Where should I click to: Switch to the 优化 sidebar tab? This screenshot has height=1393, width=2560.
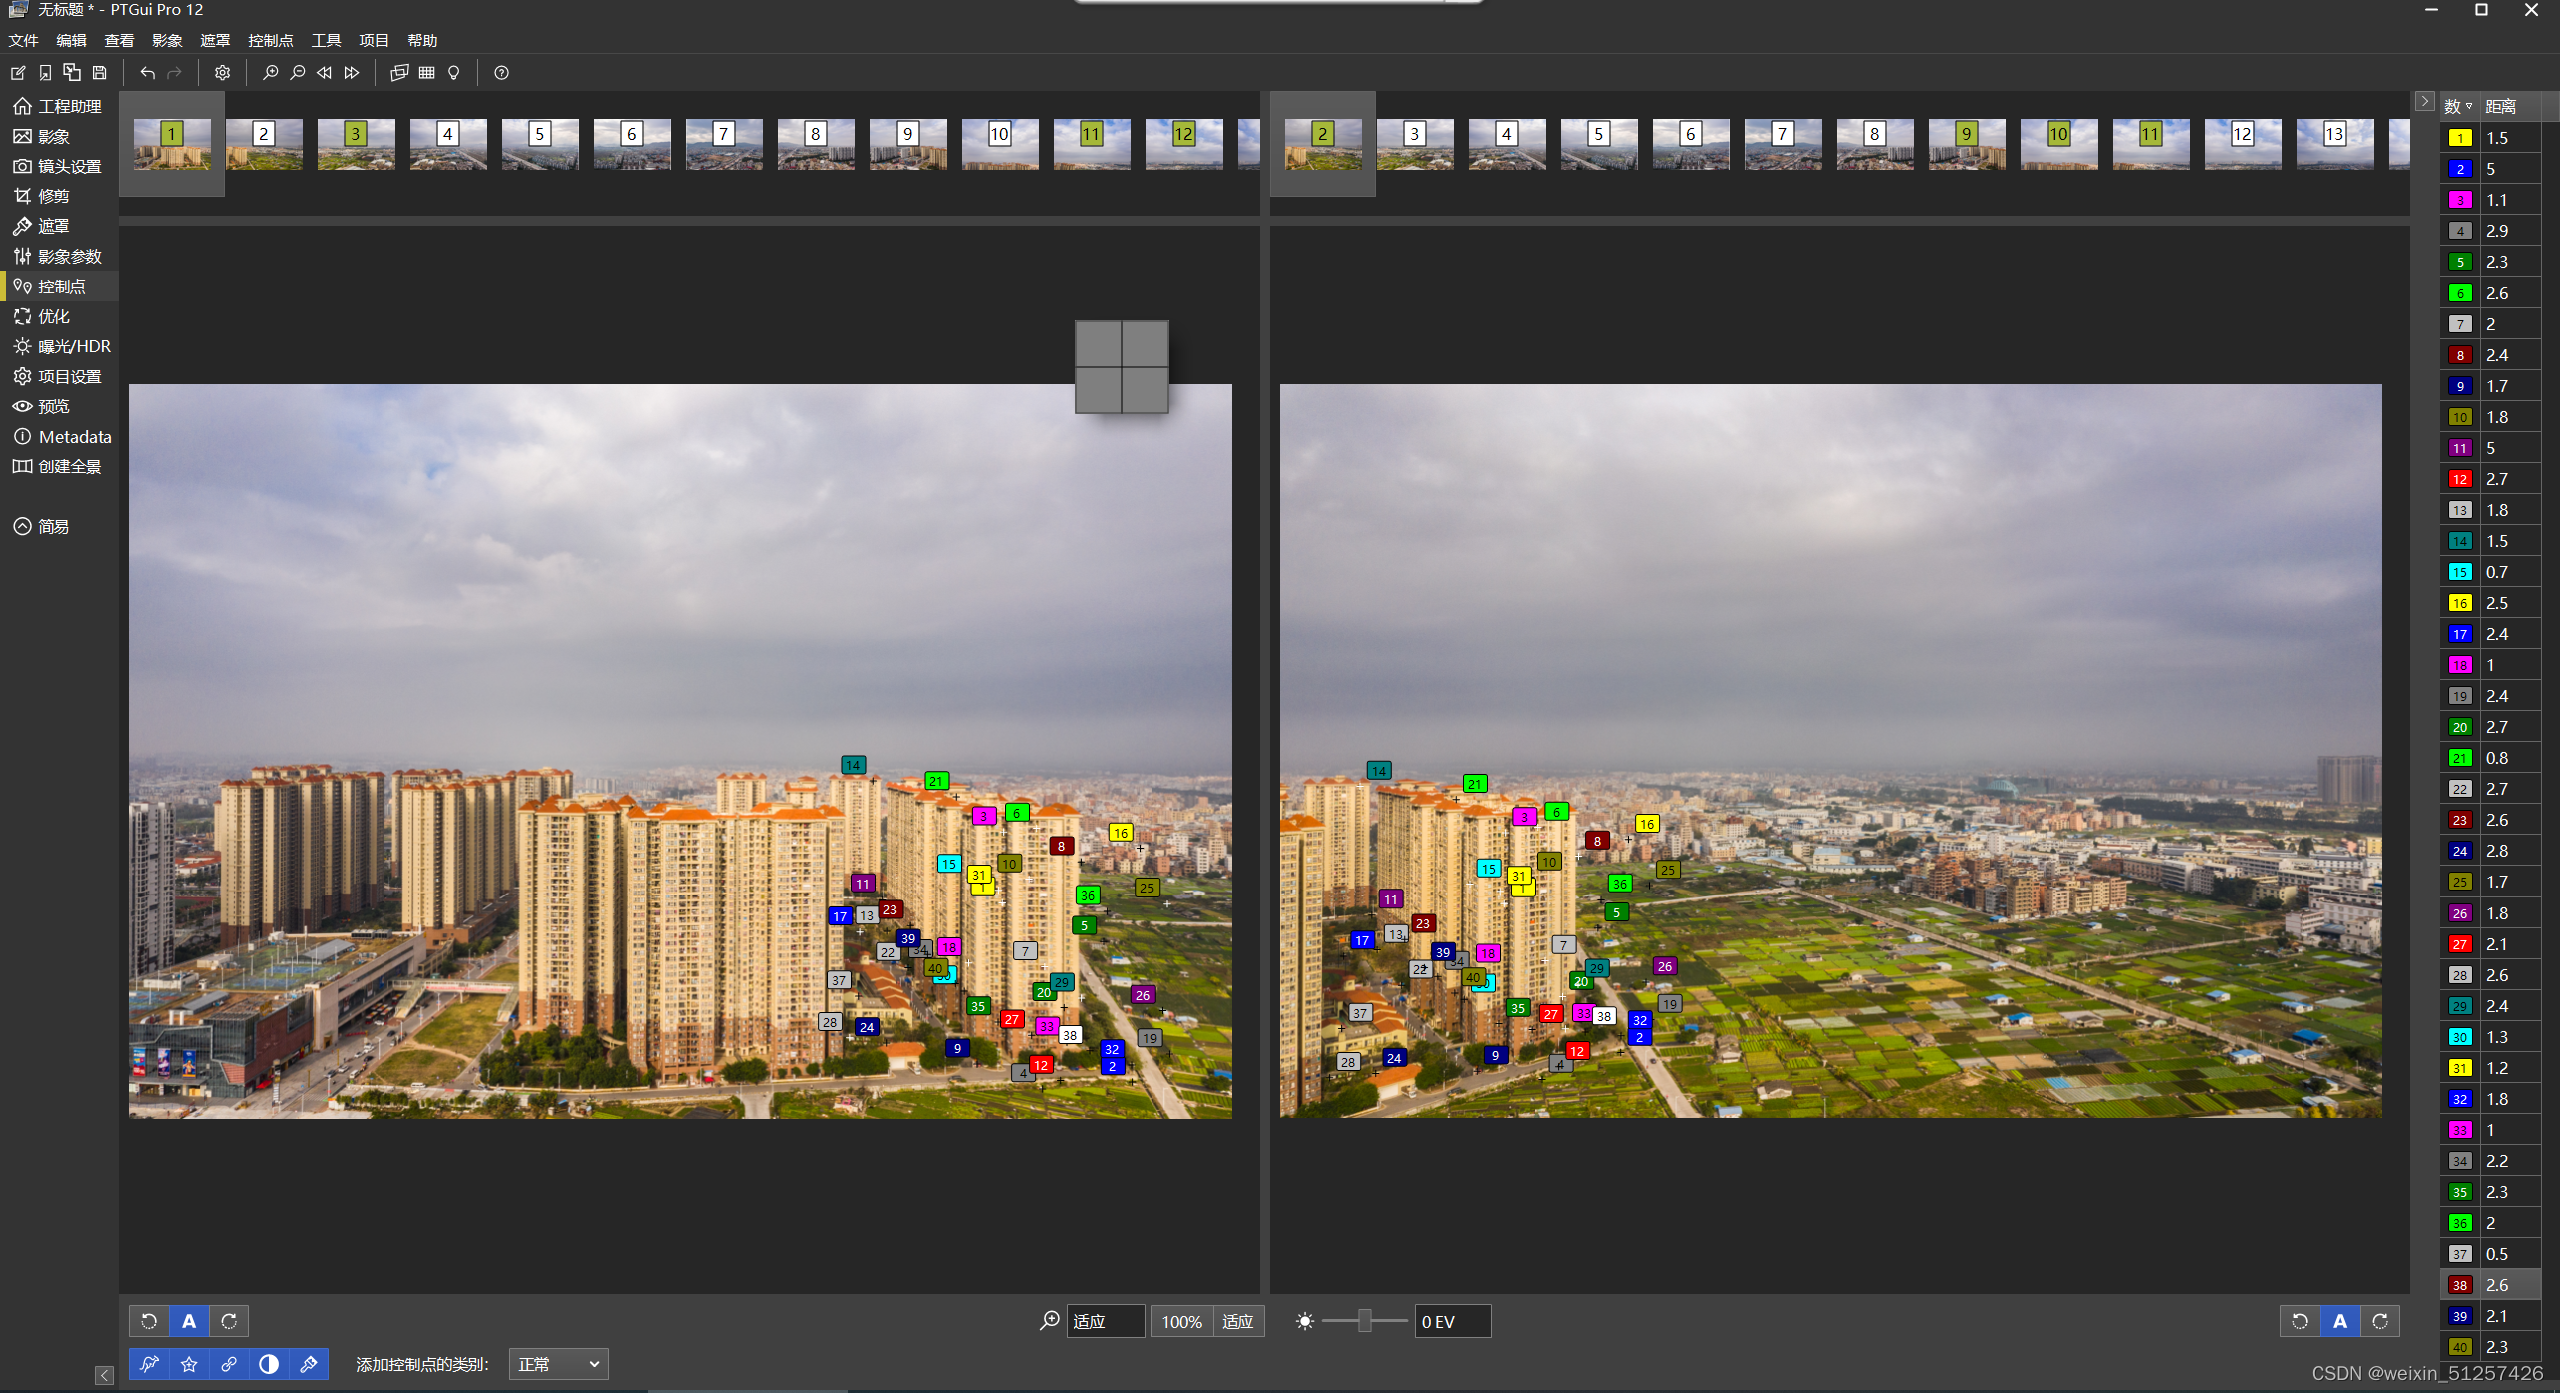click(x=52, y=316)
